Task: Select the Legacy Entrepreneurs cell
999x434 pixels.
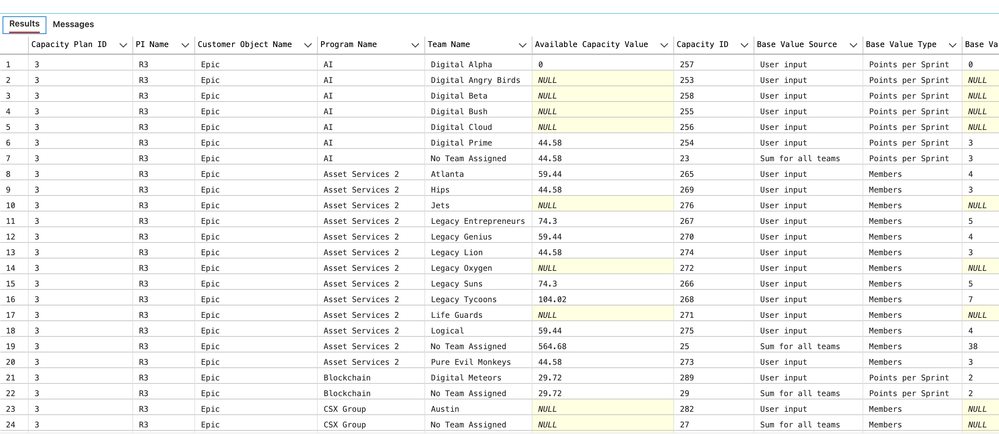Action: (x=478, y=221)
